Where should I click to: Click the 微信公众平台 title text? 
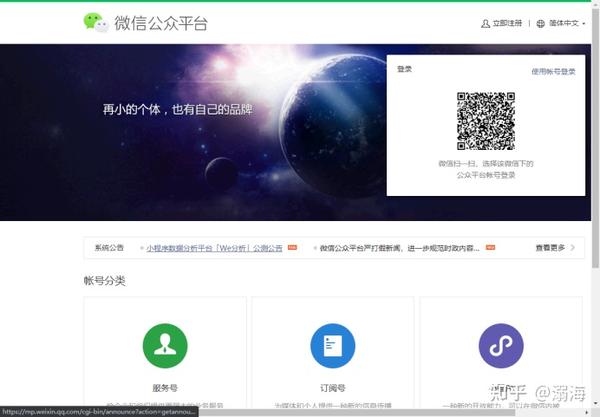pyautogui.click(x=161, y=23)
